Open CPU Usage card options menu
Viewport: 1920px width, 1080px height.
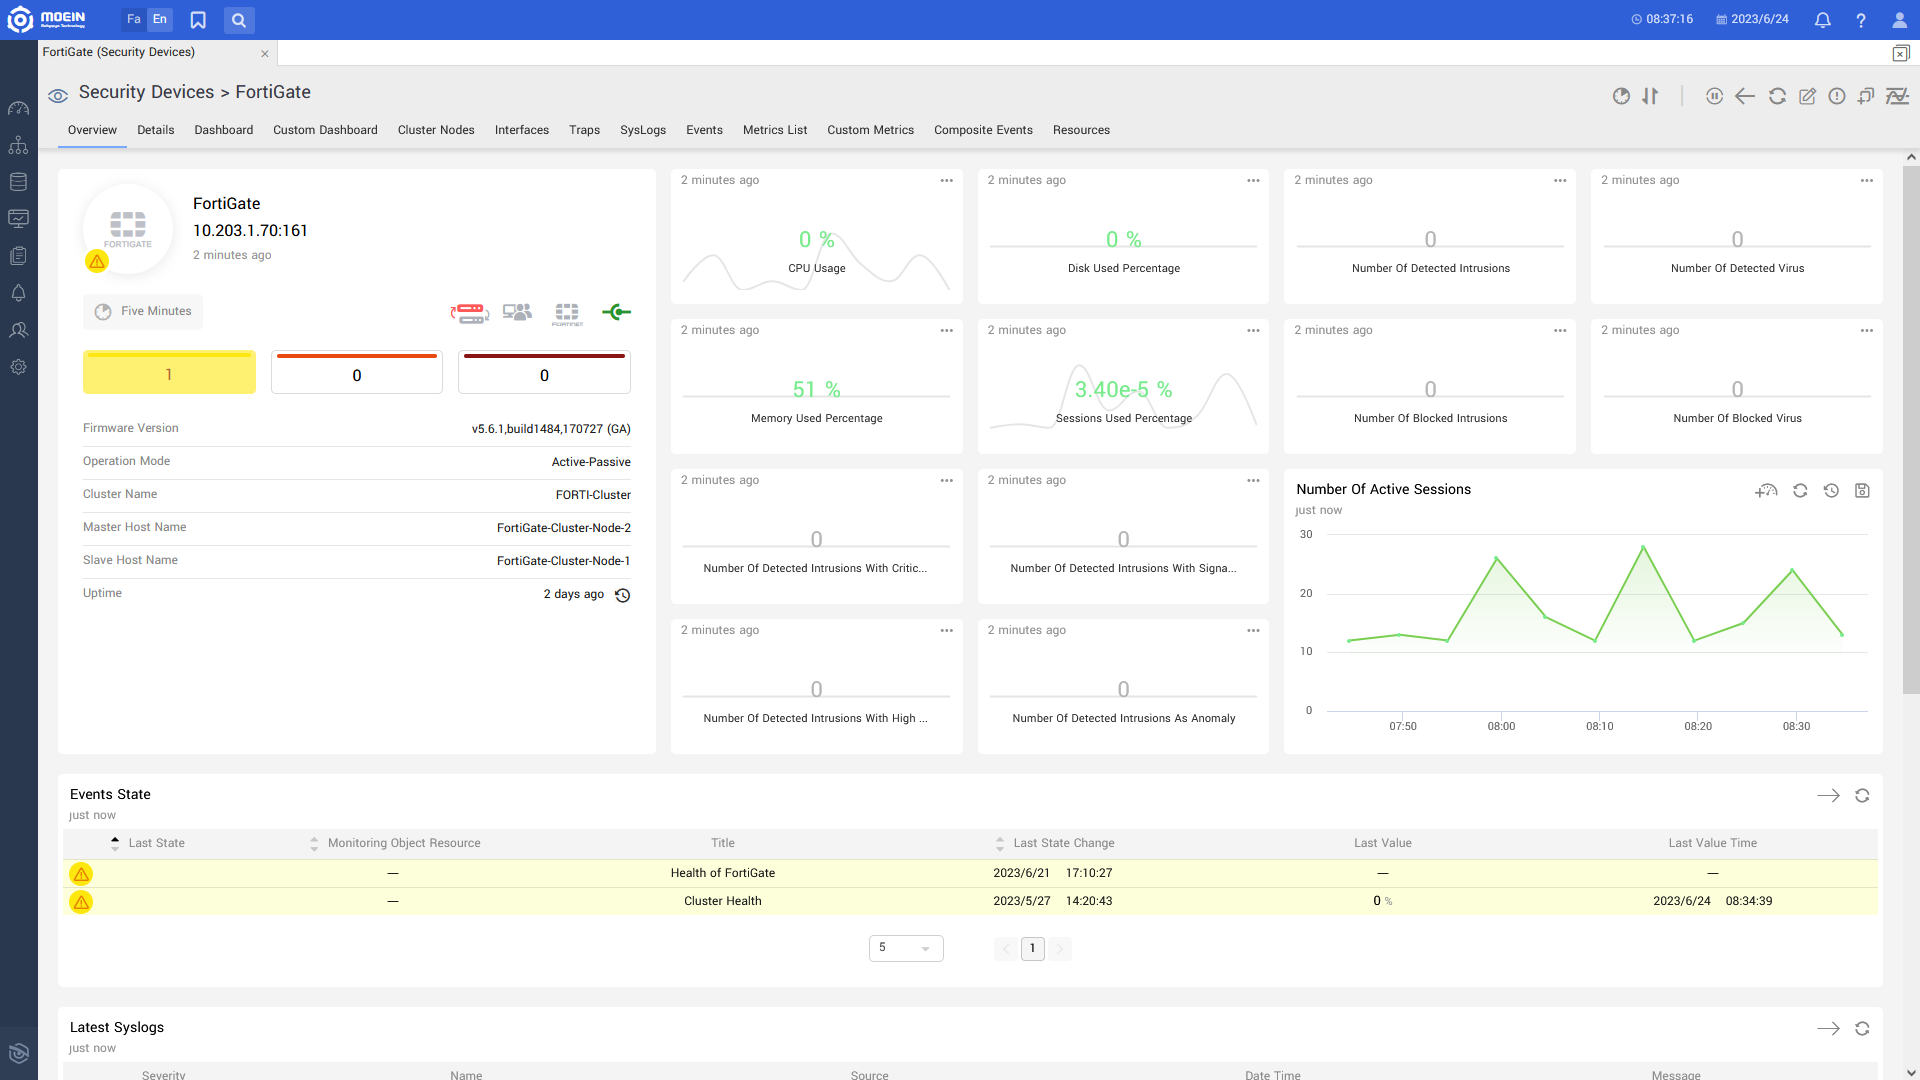(946, 181)
